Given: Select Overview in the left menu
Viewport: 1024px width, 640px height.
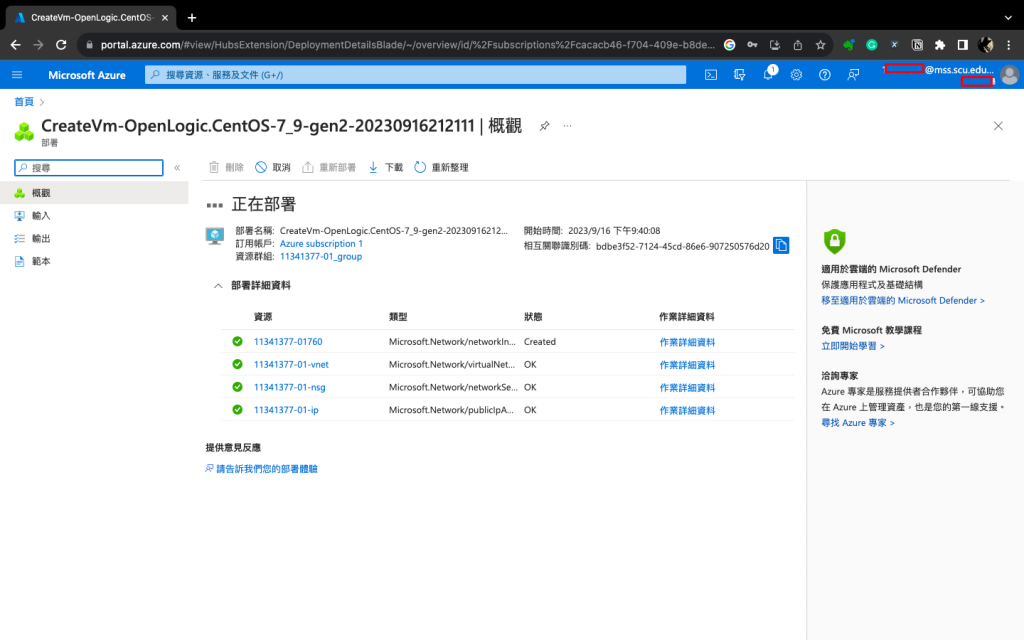Looking at the screenshot, I should 94,193.
